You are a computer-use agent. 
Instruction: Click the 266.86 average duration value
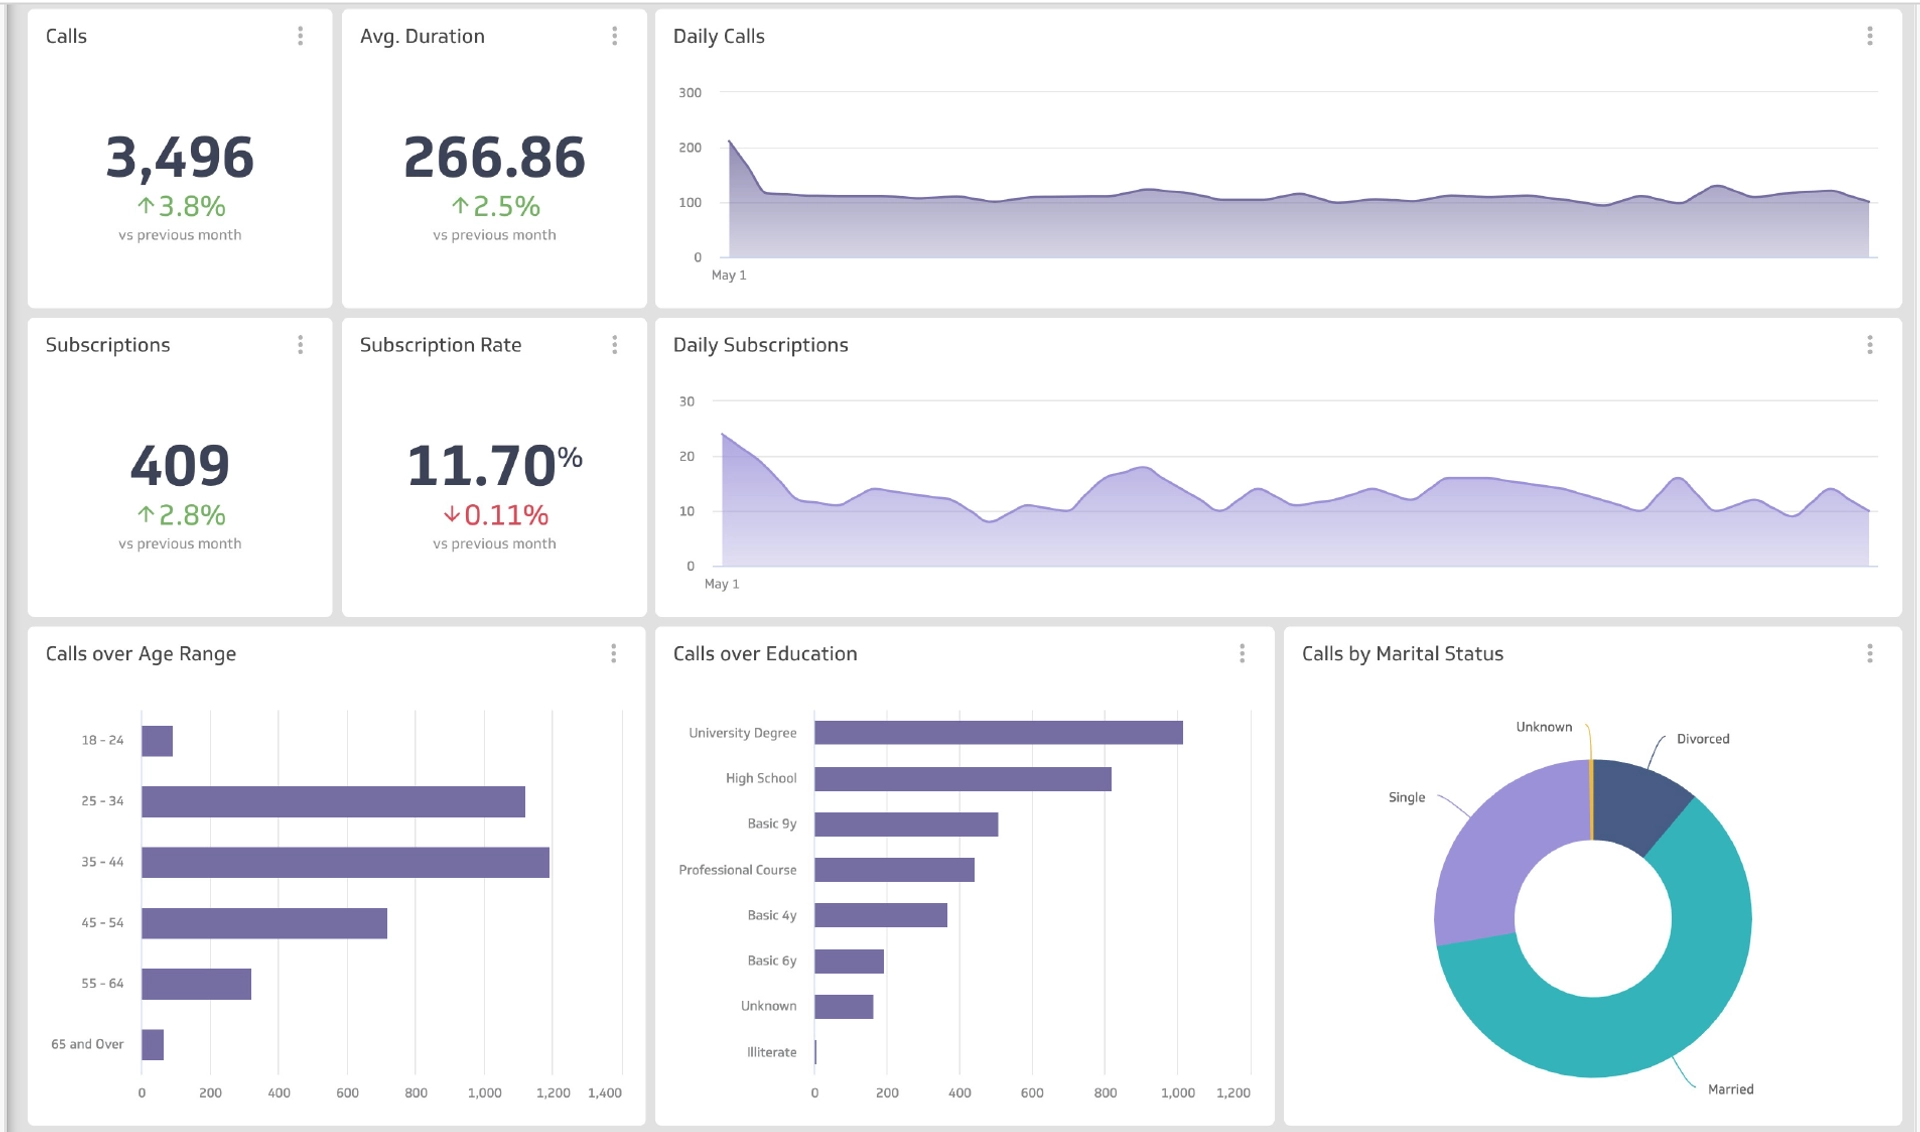[494, 158]
